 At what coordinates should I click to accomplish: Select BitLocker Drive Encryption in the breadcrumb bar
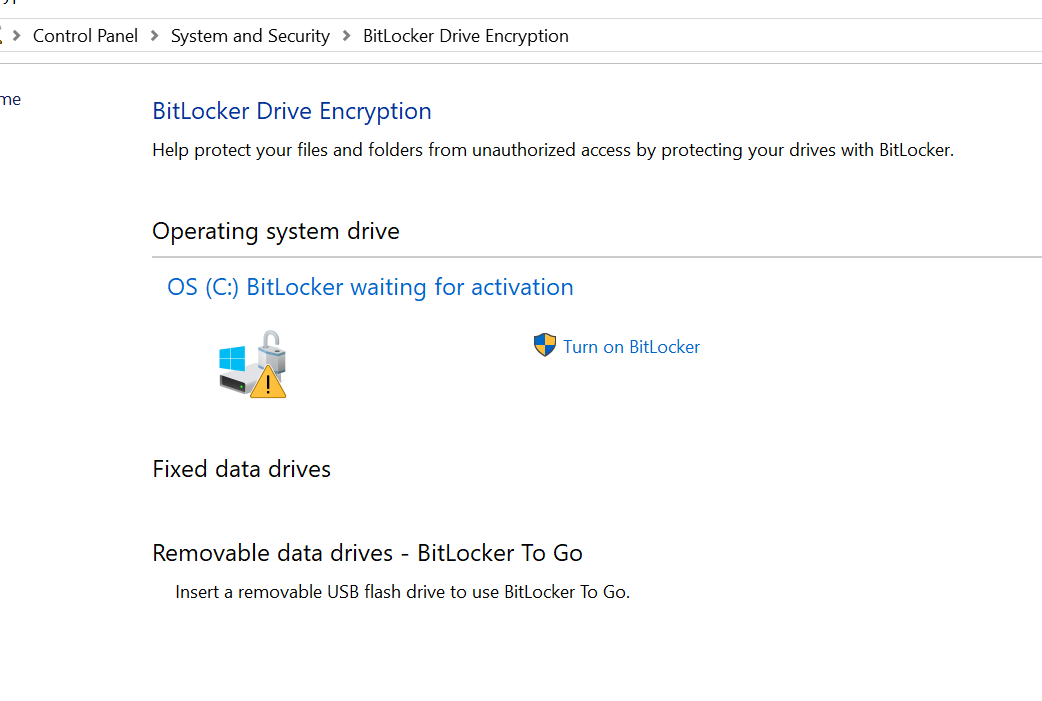[x=465, y=35]
